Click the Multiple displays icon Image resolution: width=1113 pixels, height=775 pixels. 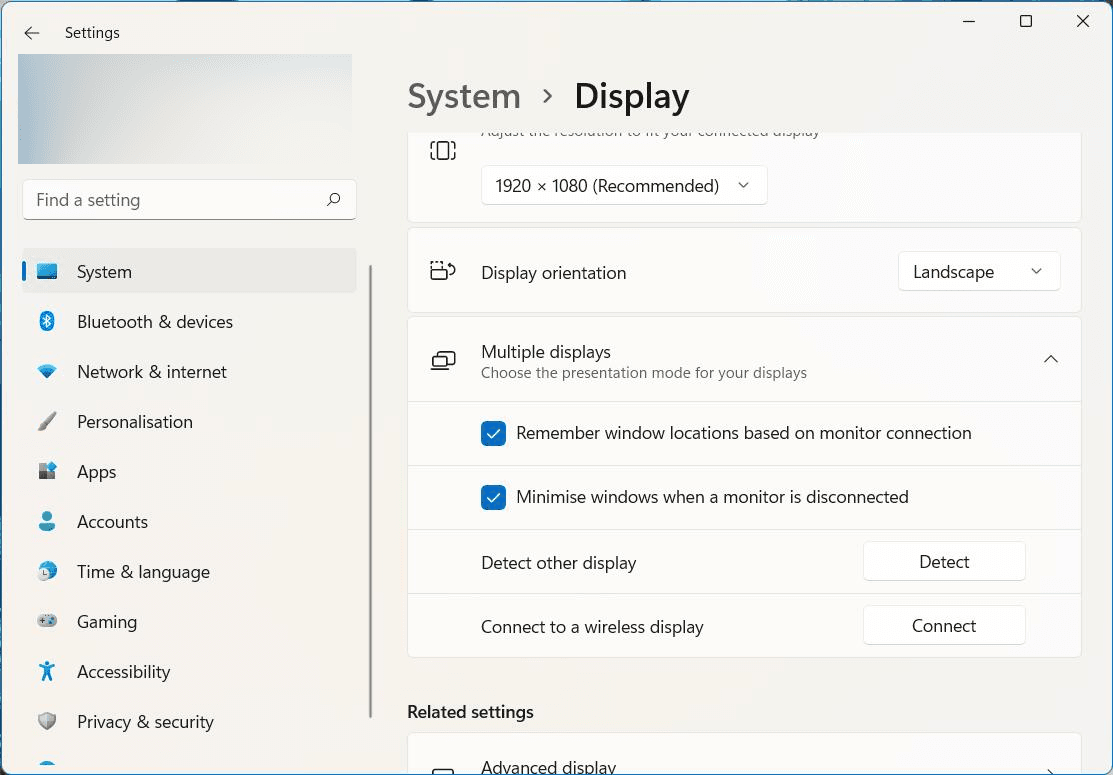(x=443, y=361)
